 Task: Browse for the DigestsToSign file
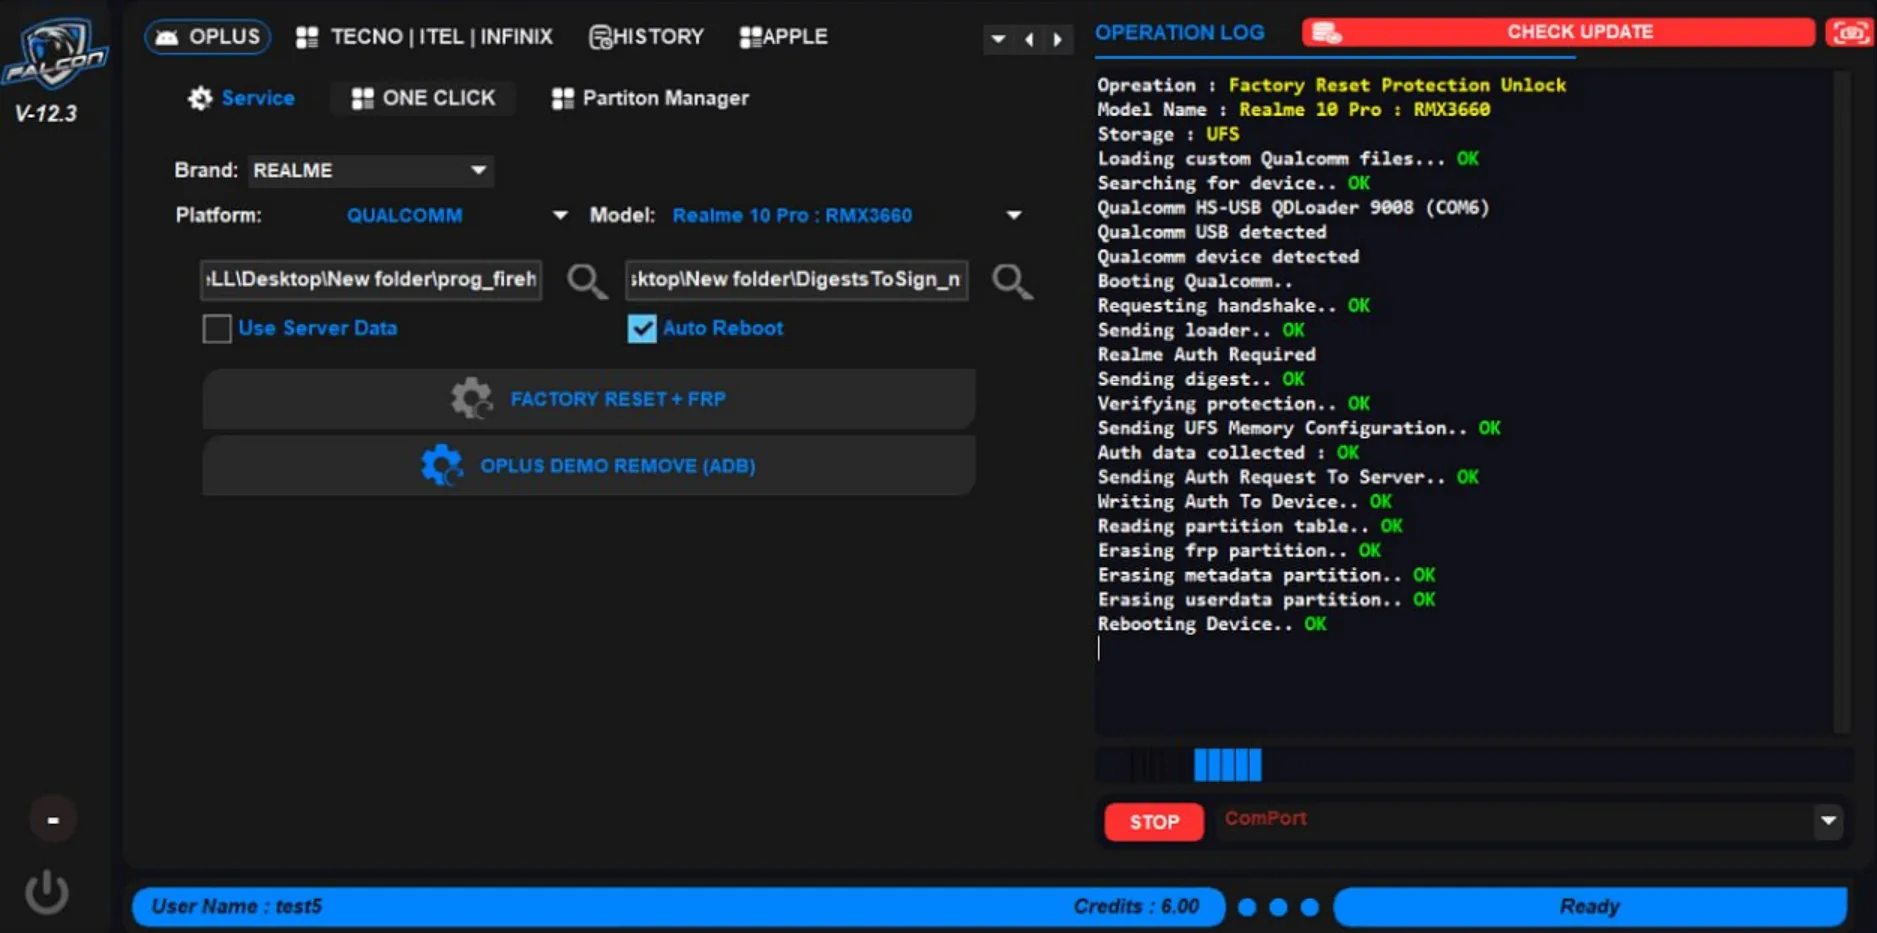tap(1012, 281)
